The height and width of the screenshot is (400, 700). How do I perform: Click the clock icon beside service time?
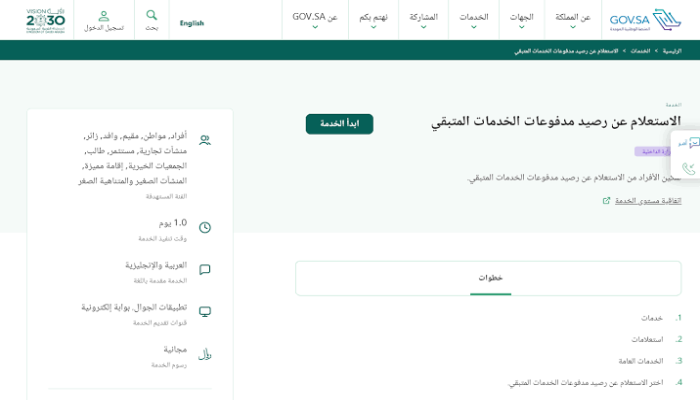[205, 227]
